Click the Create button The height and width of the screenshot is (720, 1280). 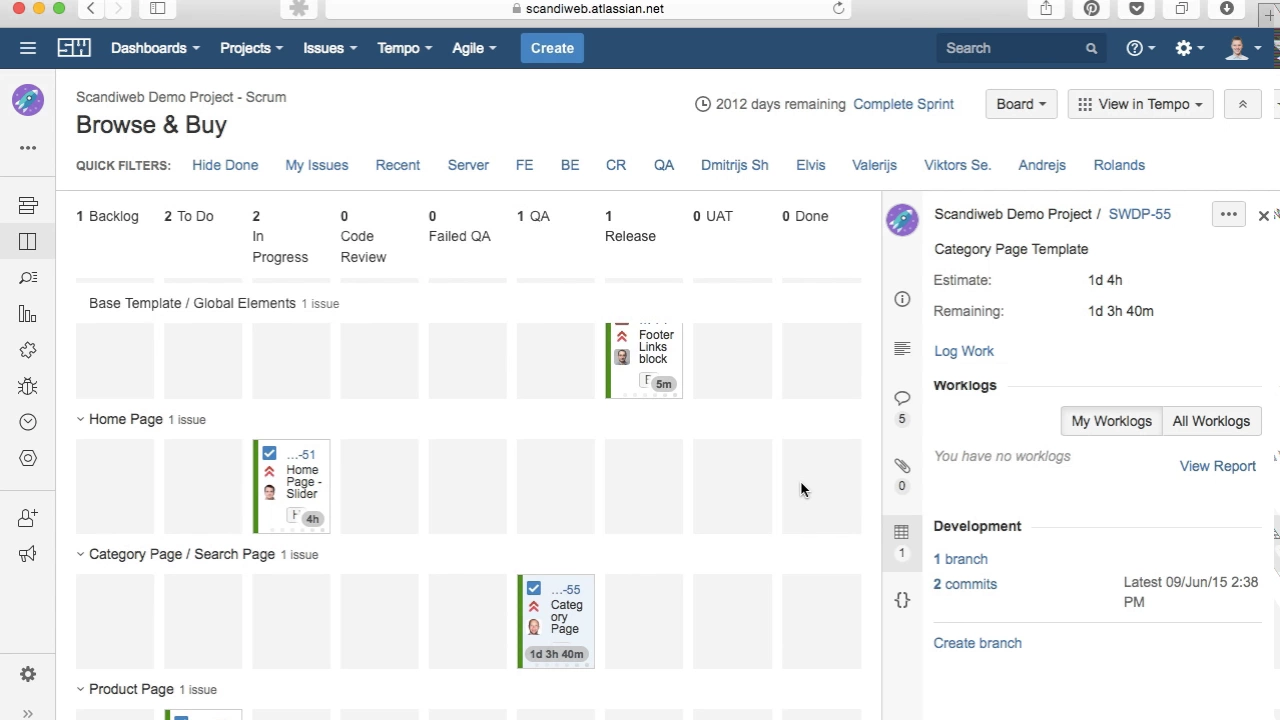coord(552,48)
